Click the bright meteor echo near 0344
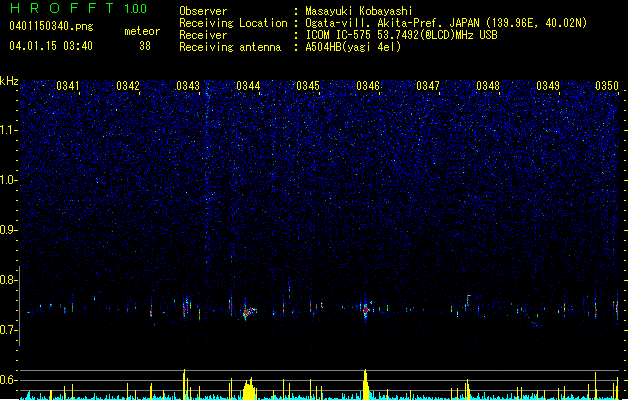The width and height of the screenshot is (629, 400). (249, 312)
